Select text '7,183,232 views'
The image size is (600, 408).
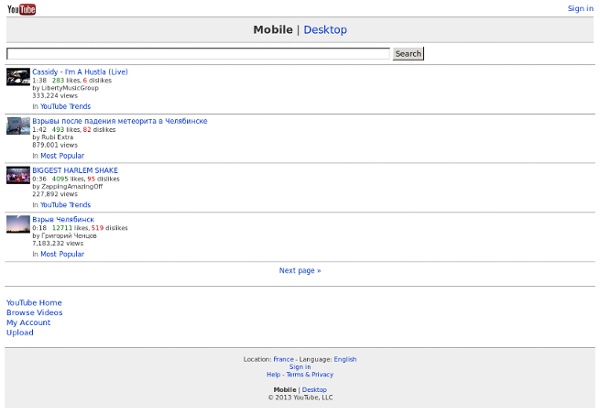pos(57,243)
